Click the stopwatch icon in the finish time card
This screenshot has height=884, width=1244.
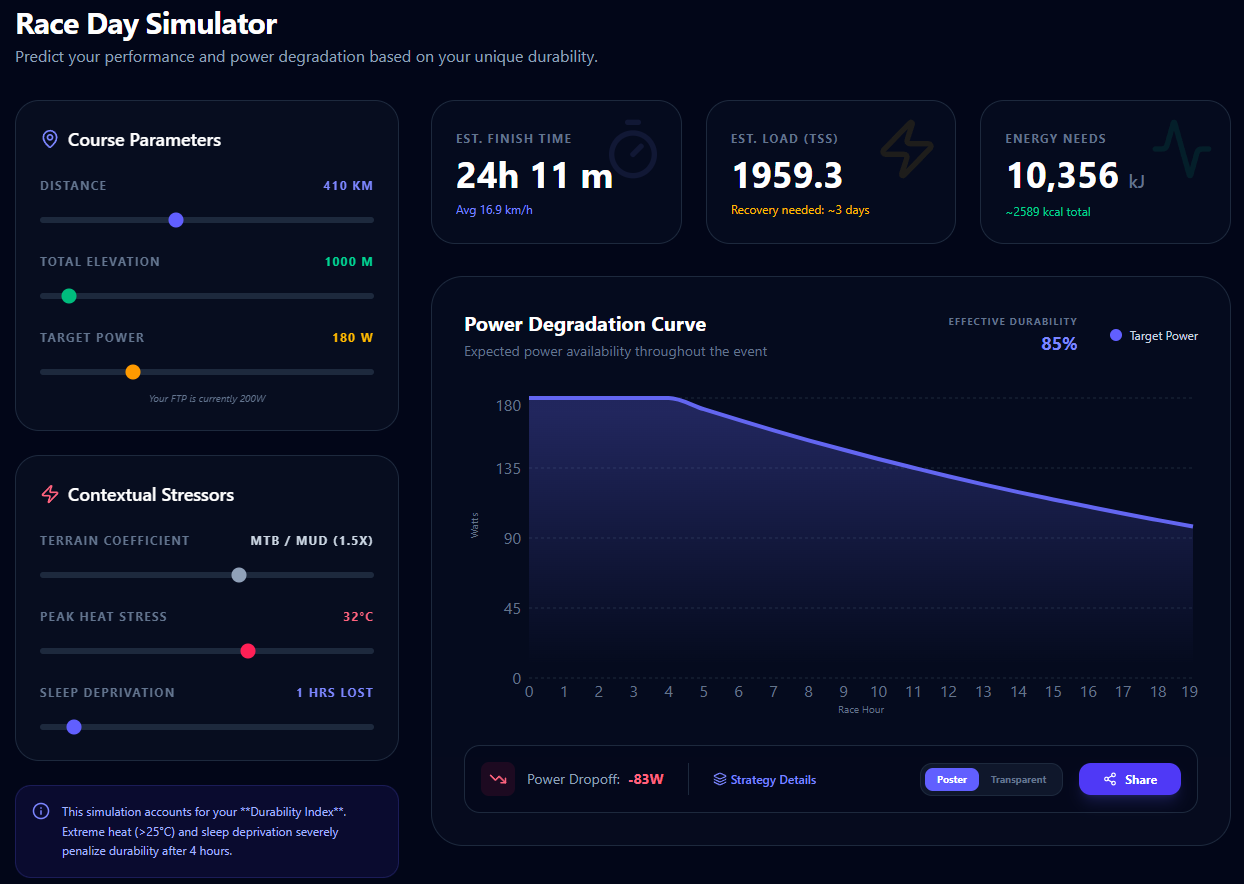(x=632, y=150)
